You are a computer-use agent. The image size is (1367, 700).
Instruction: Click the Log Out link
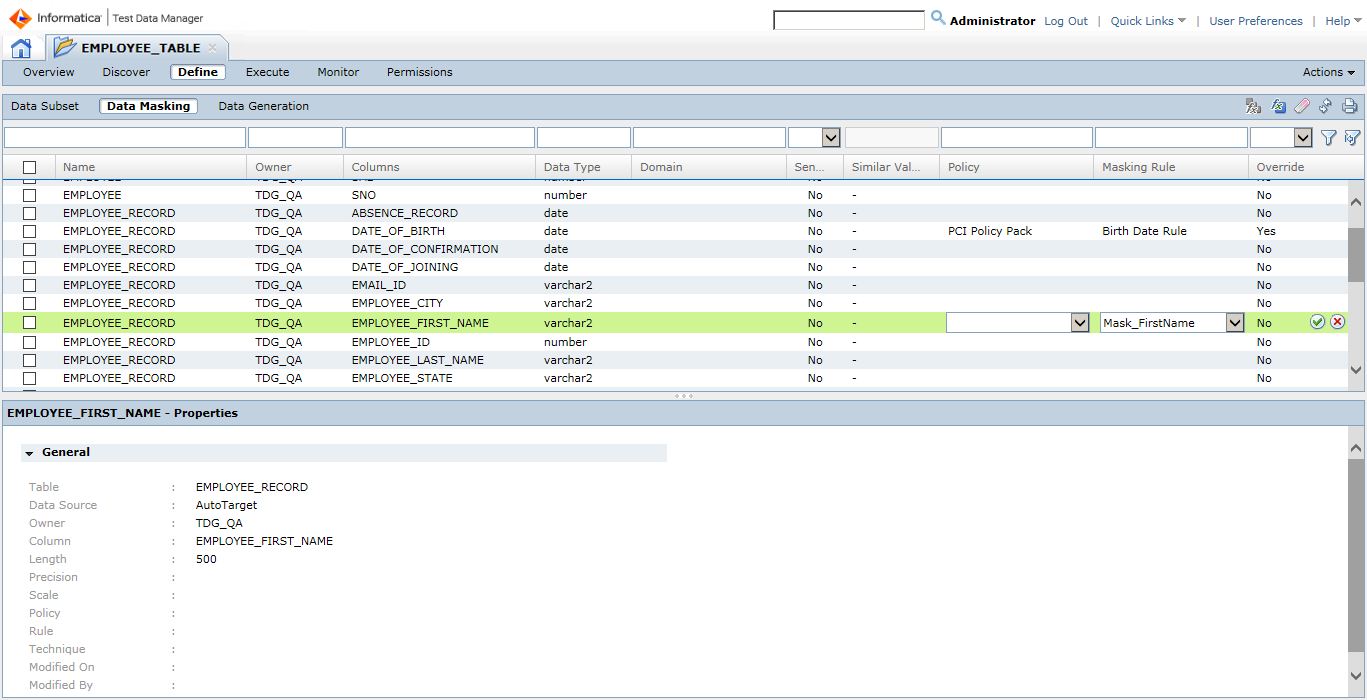click(x=1066, y=21)
